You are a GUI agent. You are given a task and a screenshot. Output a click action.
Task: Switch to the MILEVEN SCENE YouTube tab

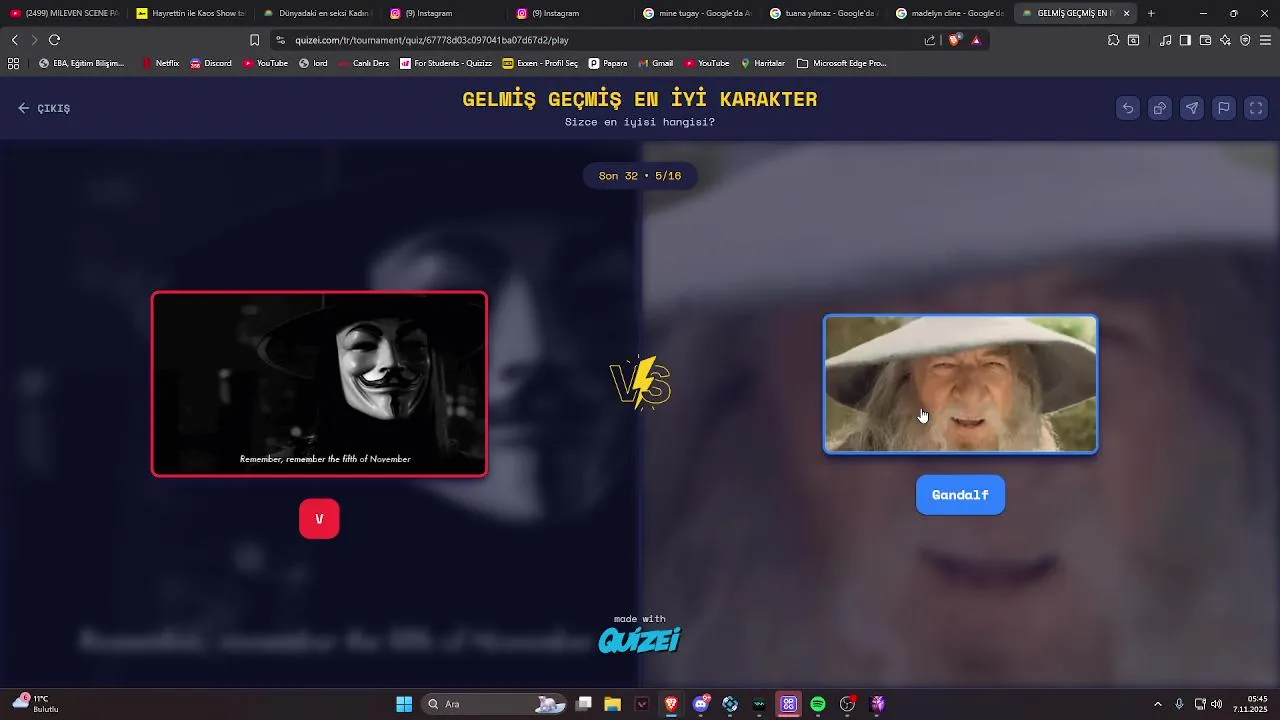(x=64, y=13)
